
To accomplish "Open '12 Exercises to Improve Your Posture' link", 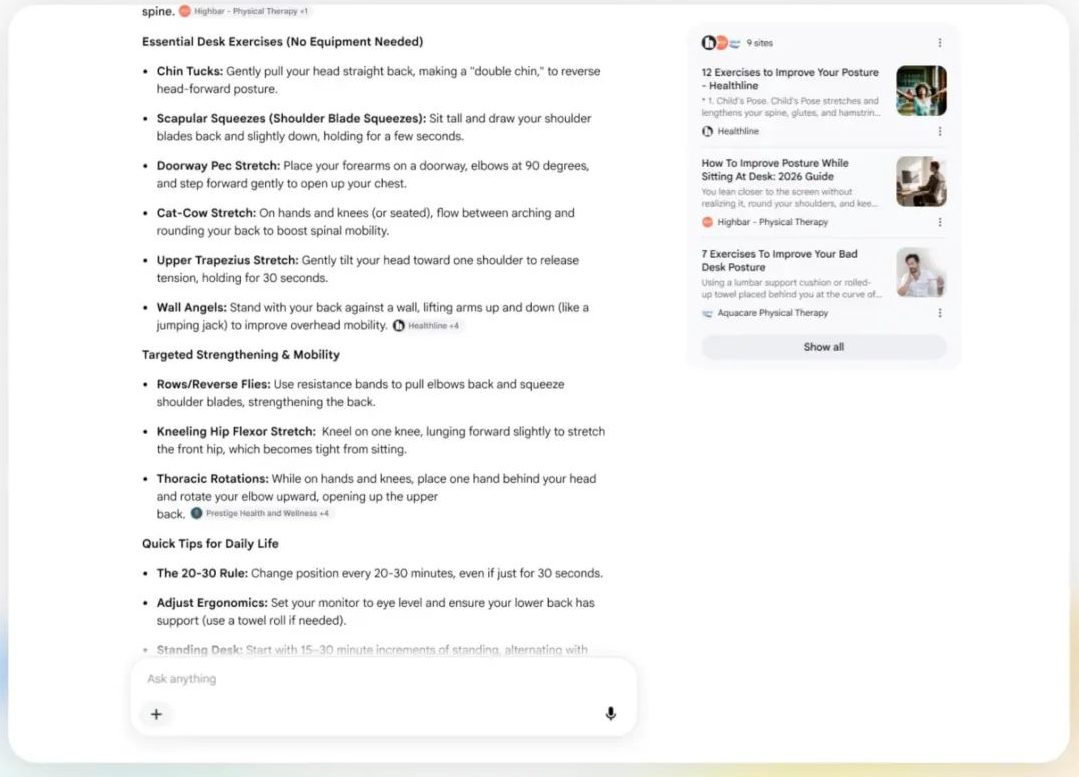I will [x=790, y=78].
